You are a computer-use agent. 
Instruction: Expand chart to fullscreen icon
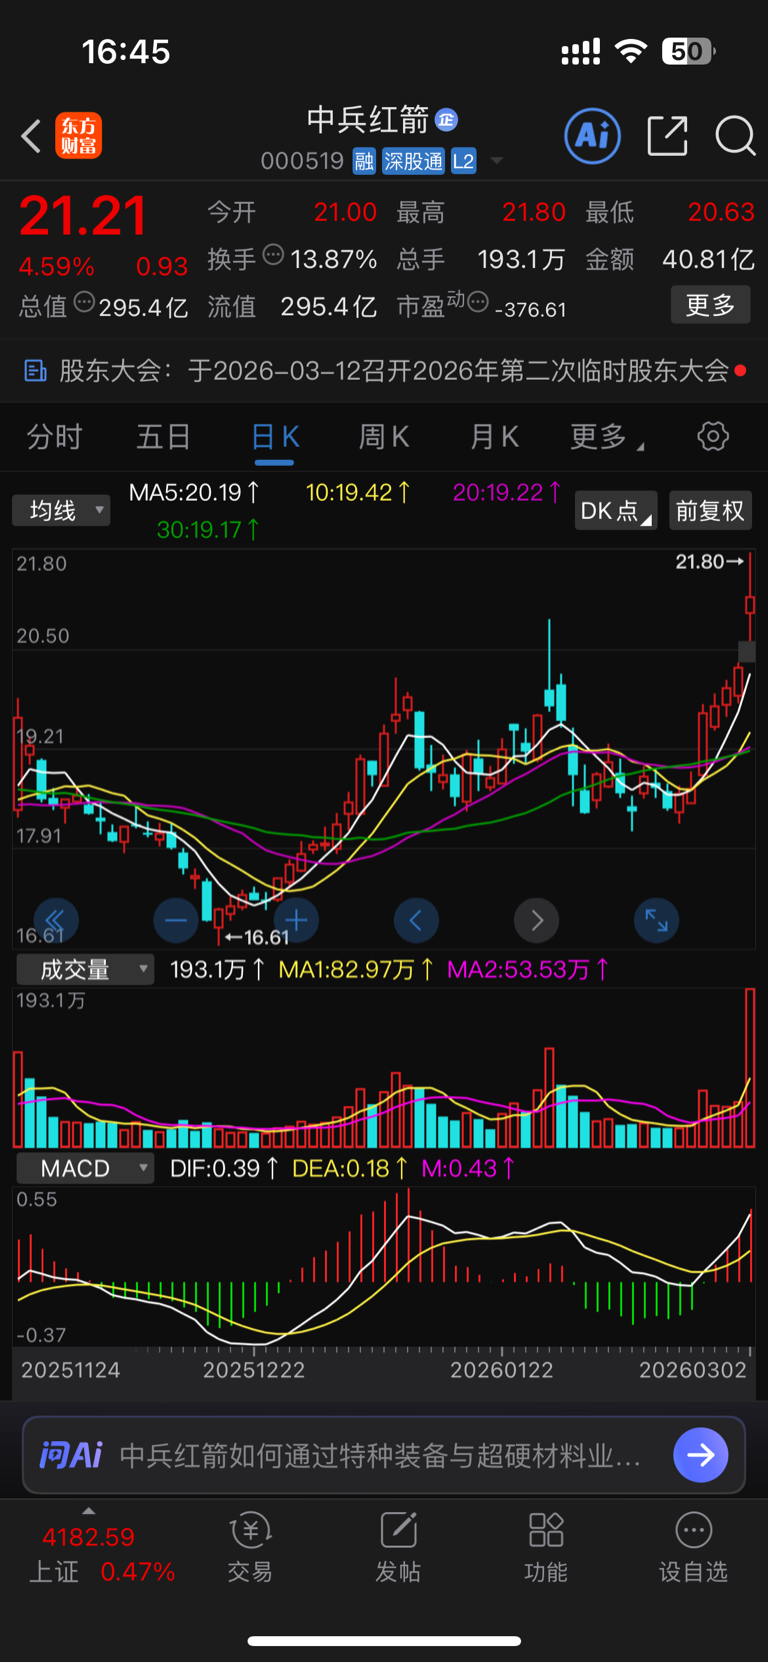point(656,920)
